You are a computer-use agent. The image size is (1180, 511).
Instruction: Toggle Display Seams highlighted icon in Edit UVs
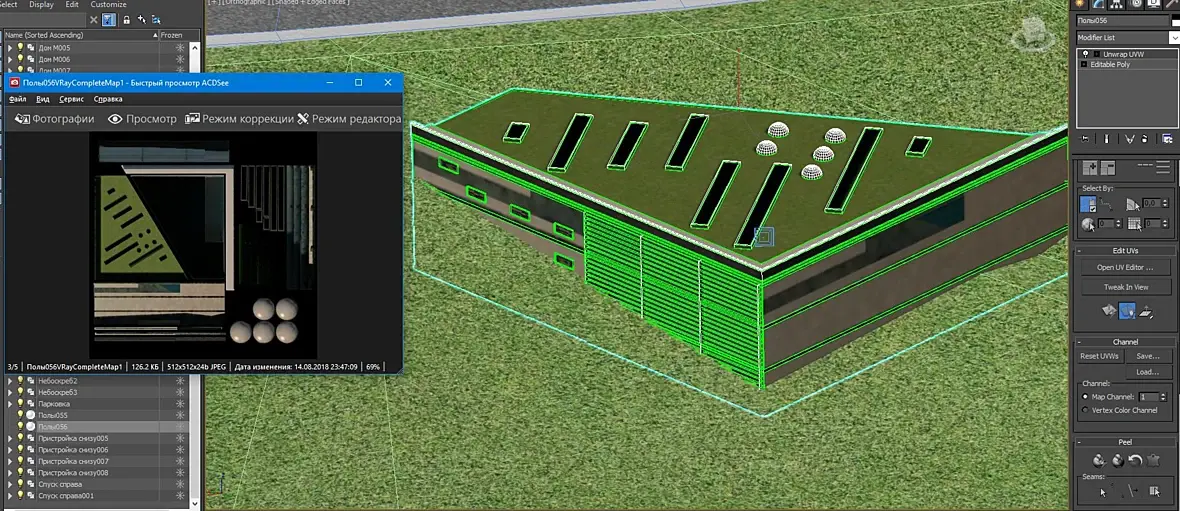click(1127, 311)
